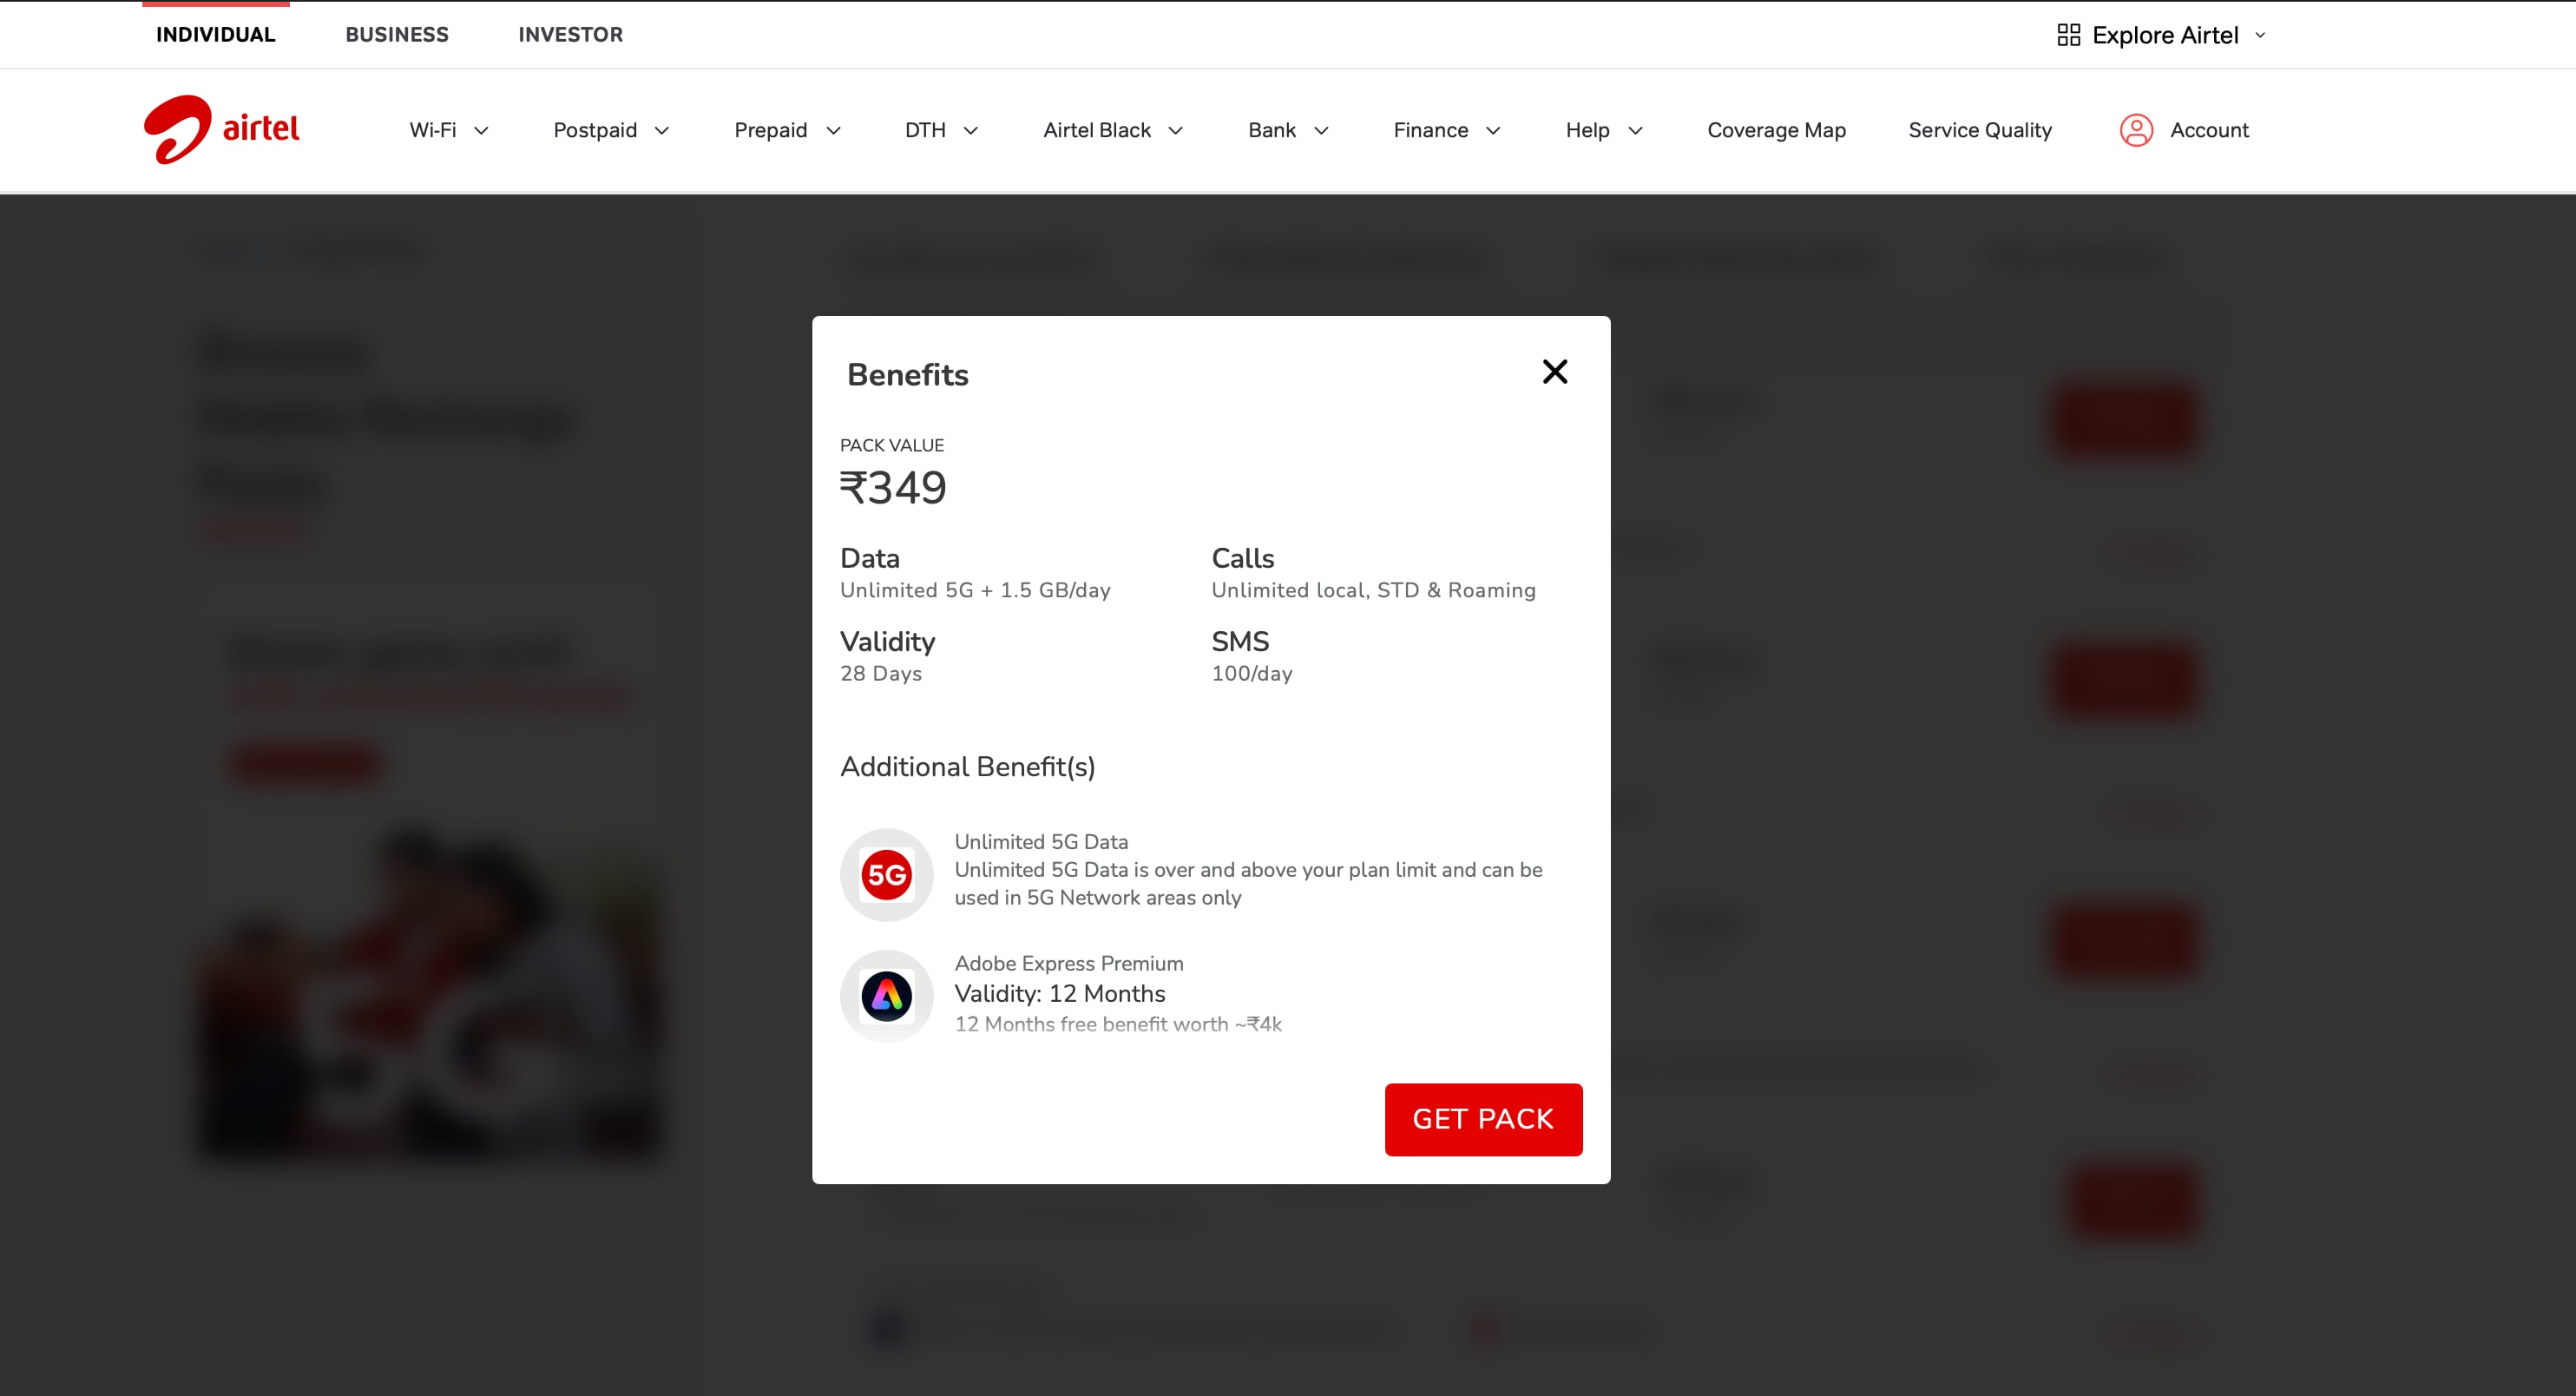The height and width of the screenshot is (1396, 2576).
Task: Expand the Explore Airtel dropdown
Action: [2160, 35]
